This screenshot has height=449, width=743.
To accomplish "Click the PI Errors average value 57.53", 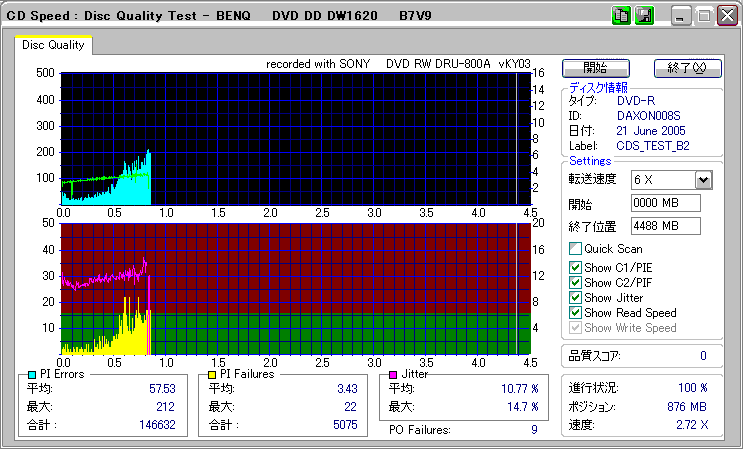I will coord(162,389).
